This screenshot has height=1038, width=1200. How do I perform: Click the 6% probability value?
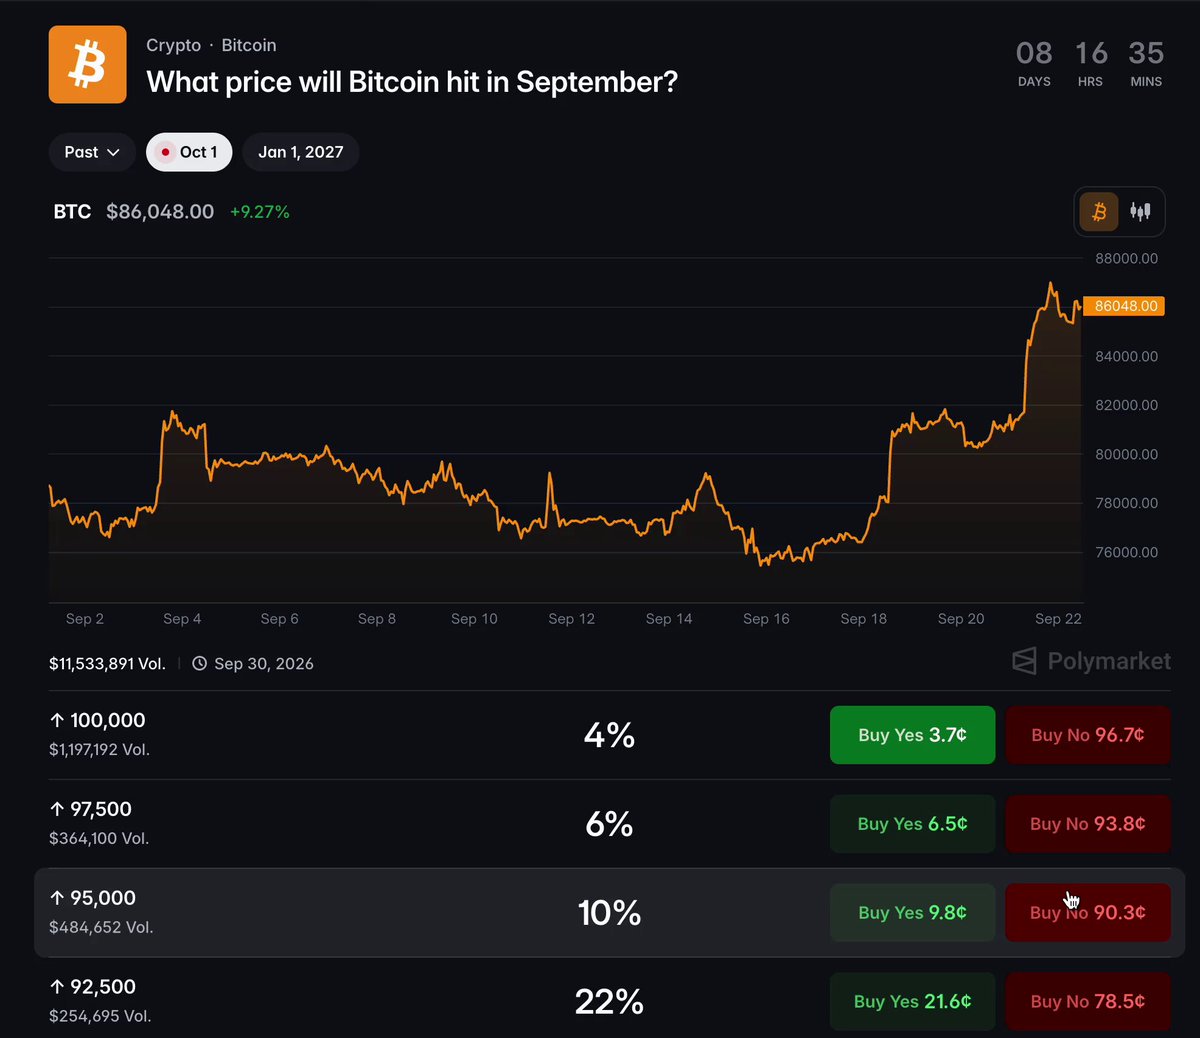click(609, 825)
